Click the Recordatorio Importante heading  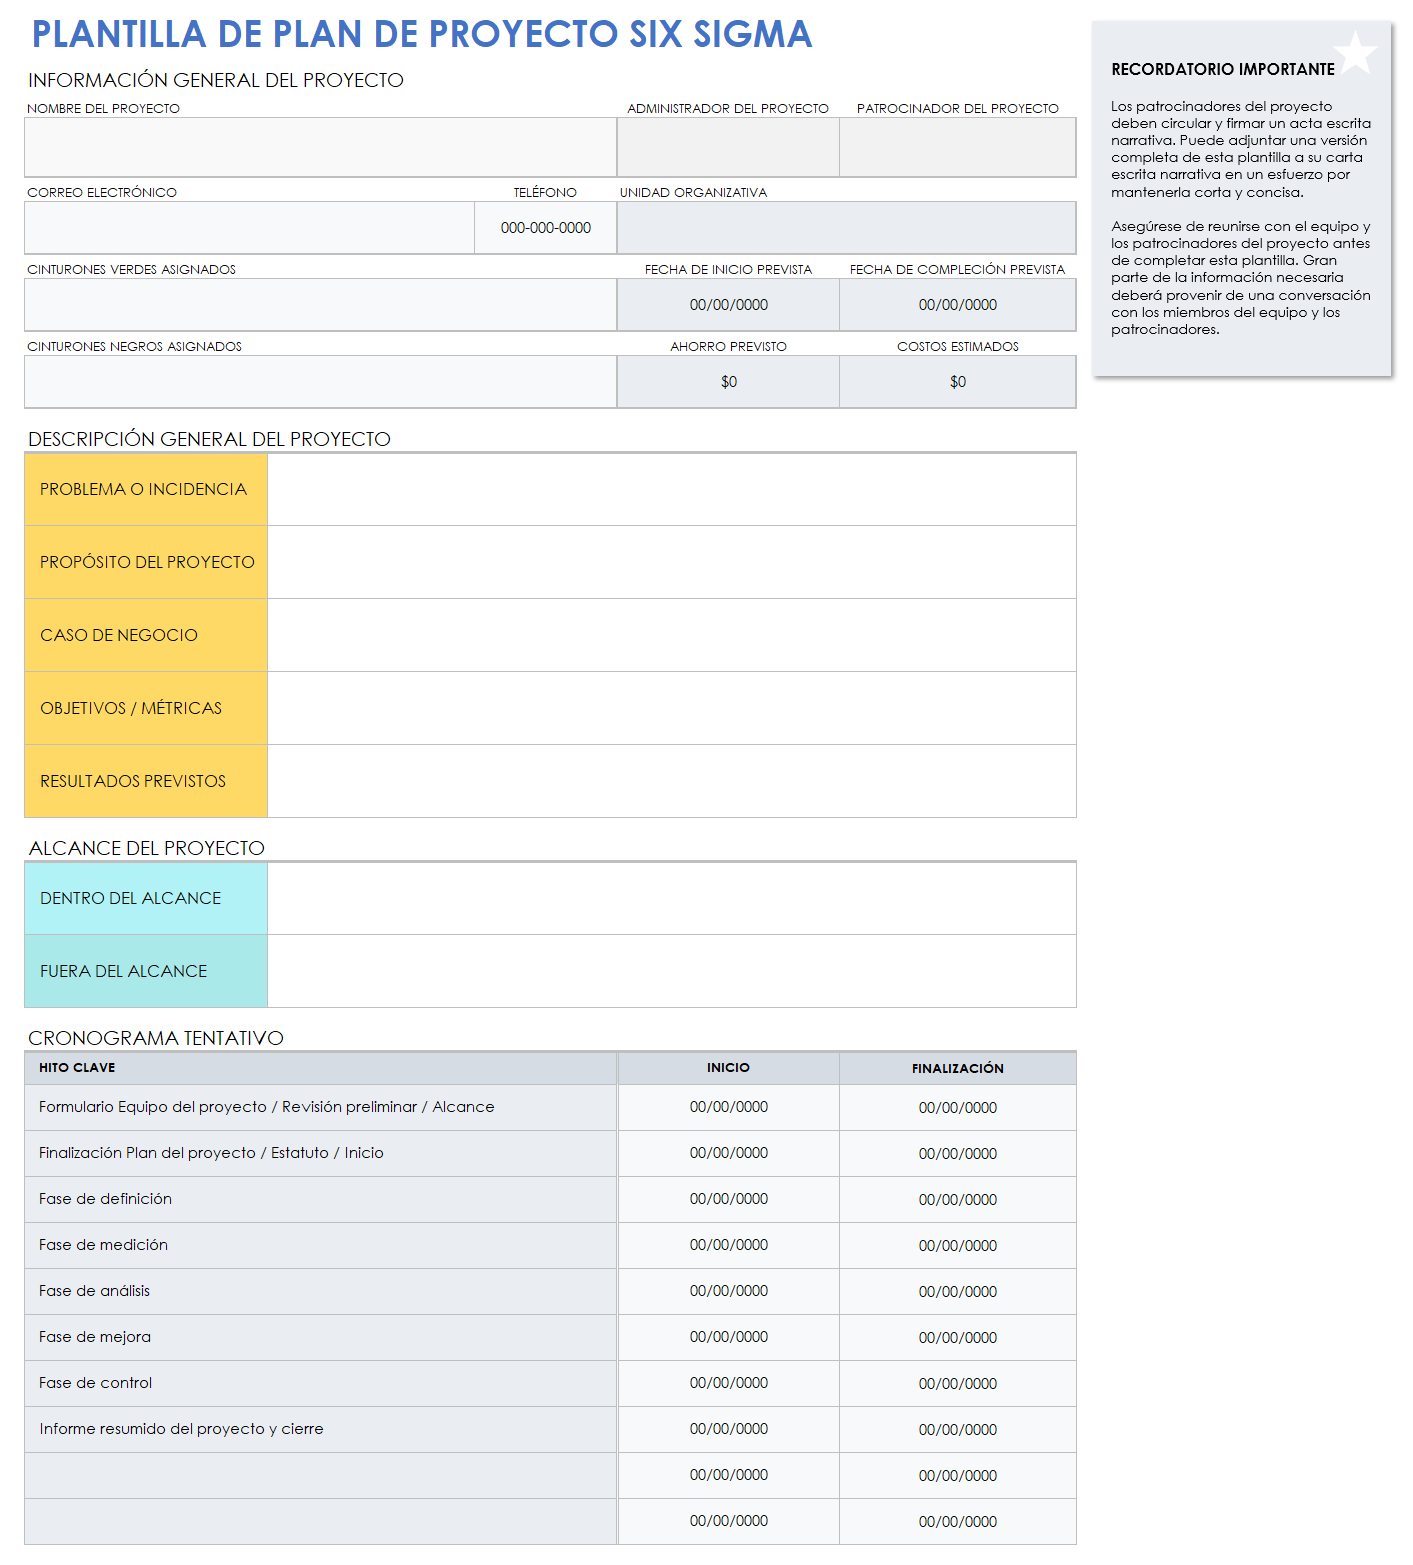tap(1223, 69)
